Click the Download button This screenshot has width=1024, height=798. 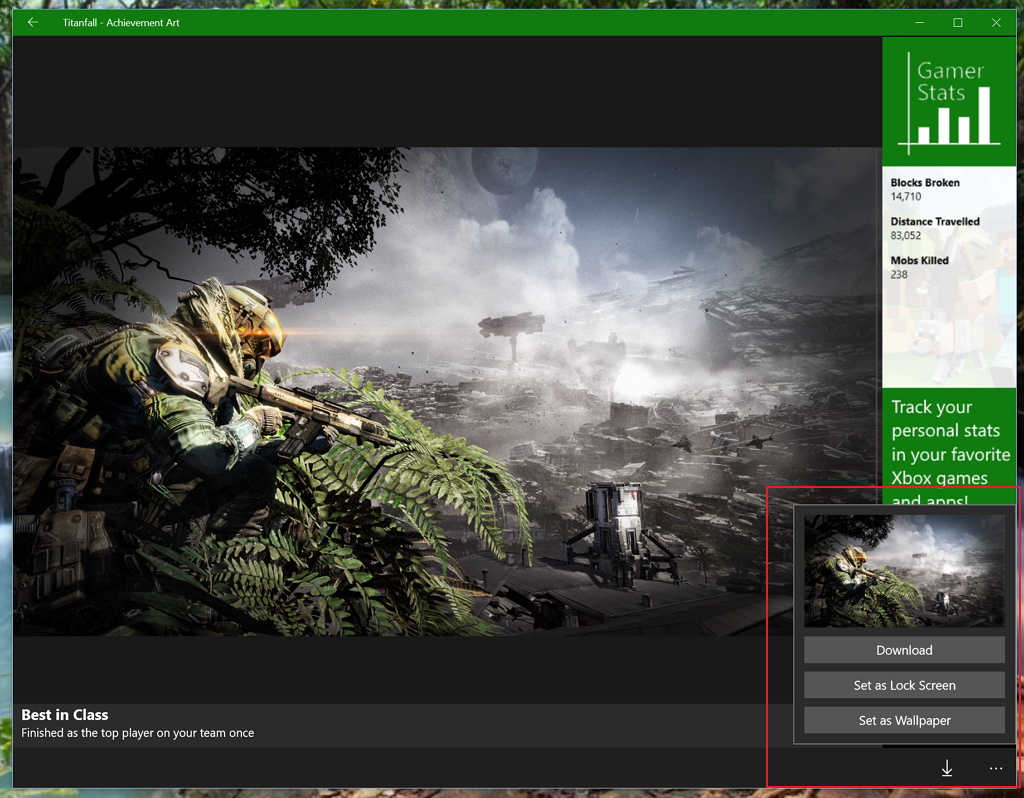coord(904,650)
